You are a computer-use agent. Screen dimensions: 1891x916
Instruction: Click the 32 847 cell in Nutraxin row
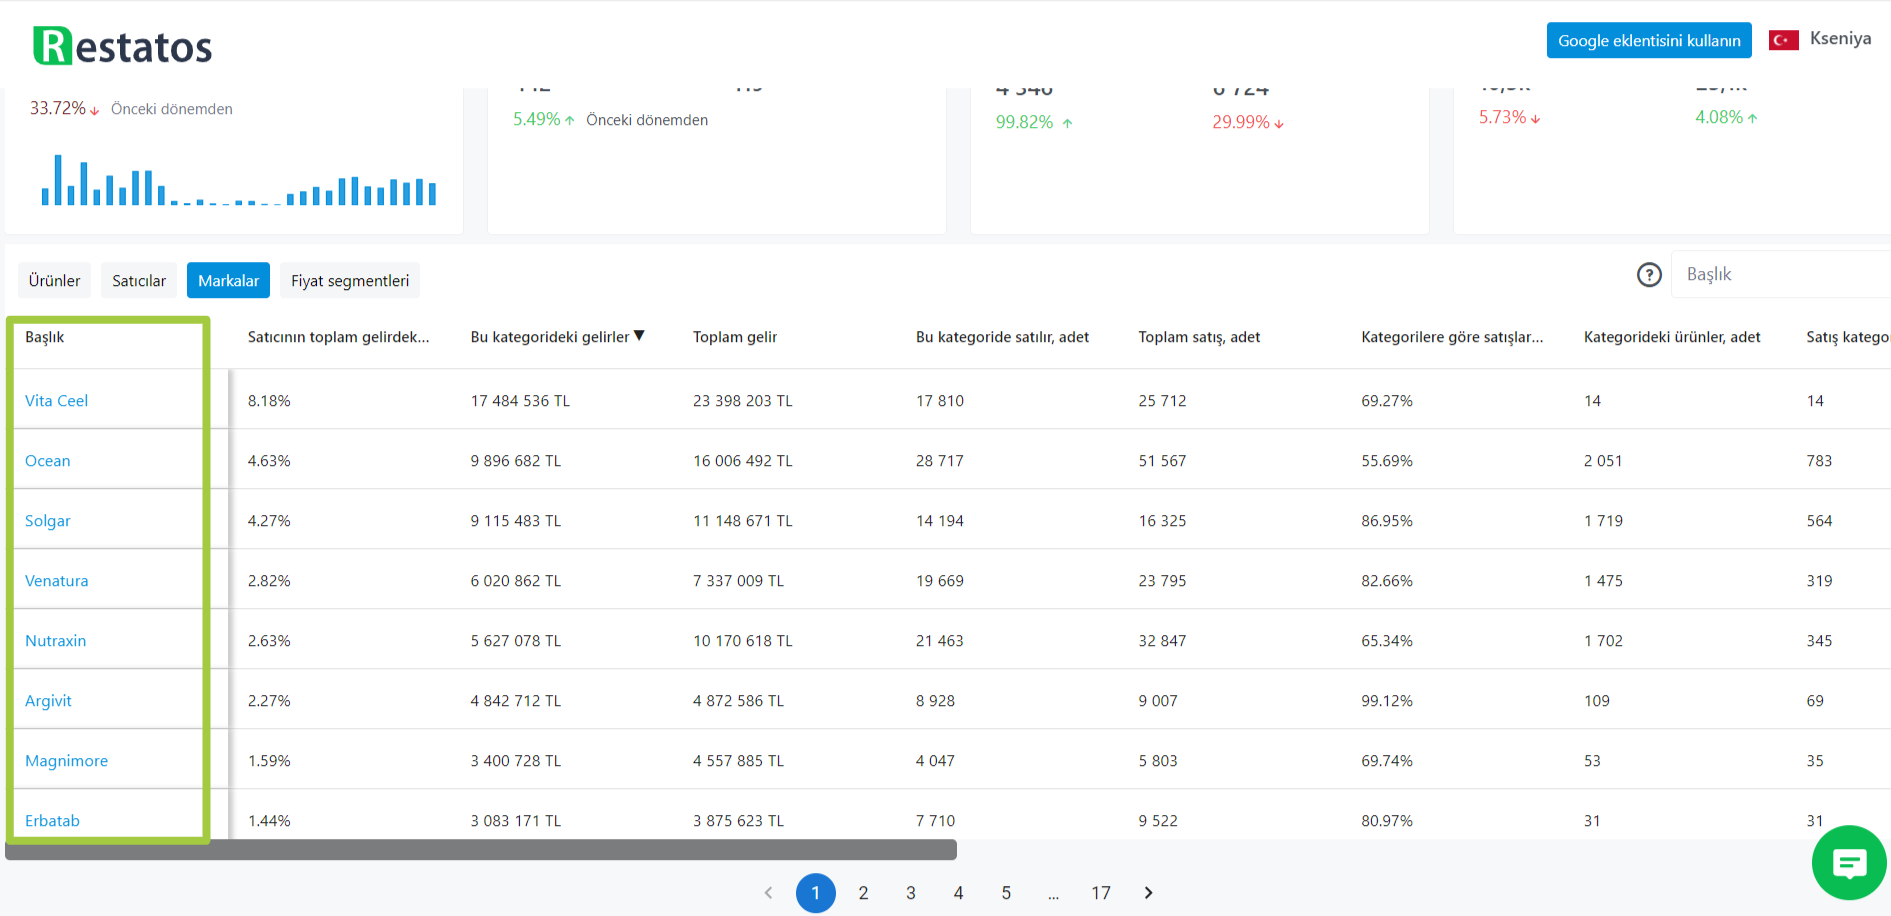pos(1162,640)
